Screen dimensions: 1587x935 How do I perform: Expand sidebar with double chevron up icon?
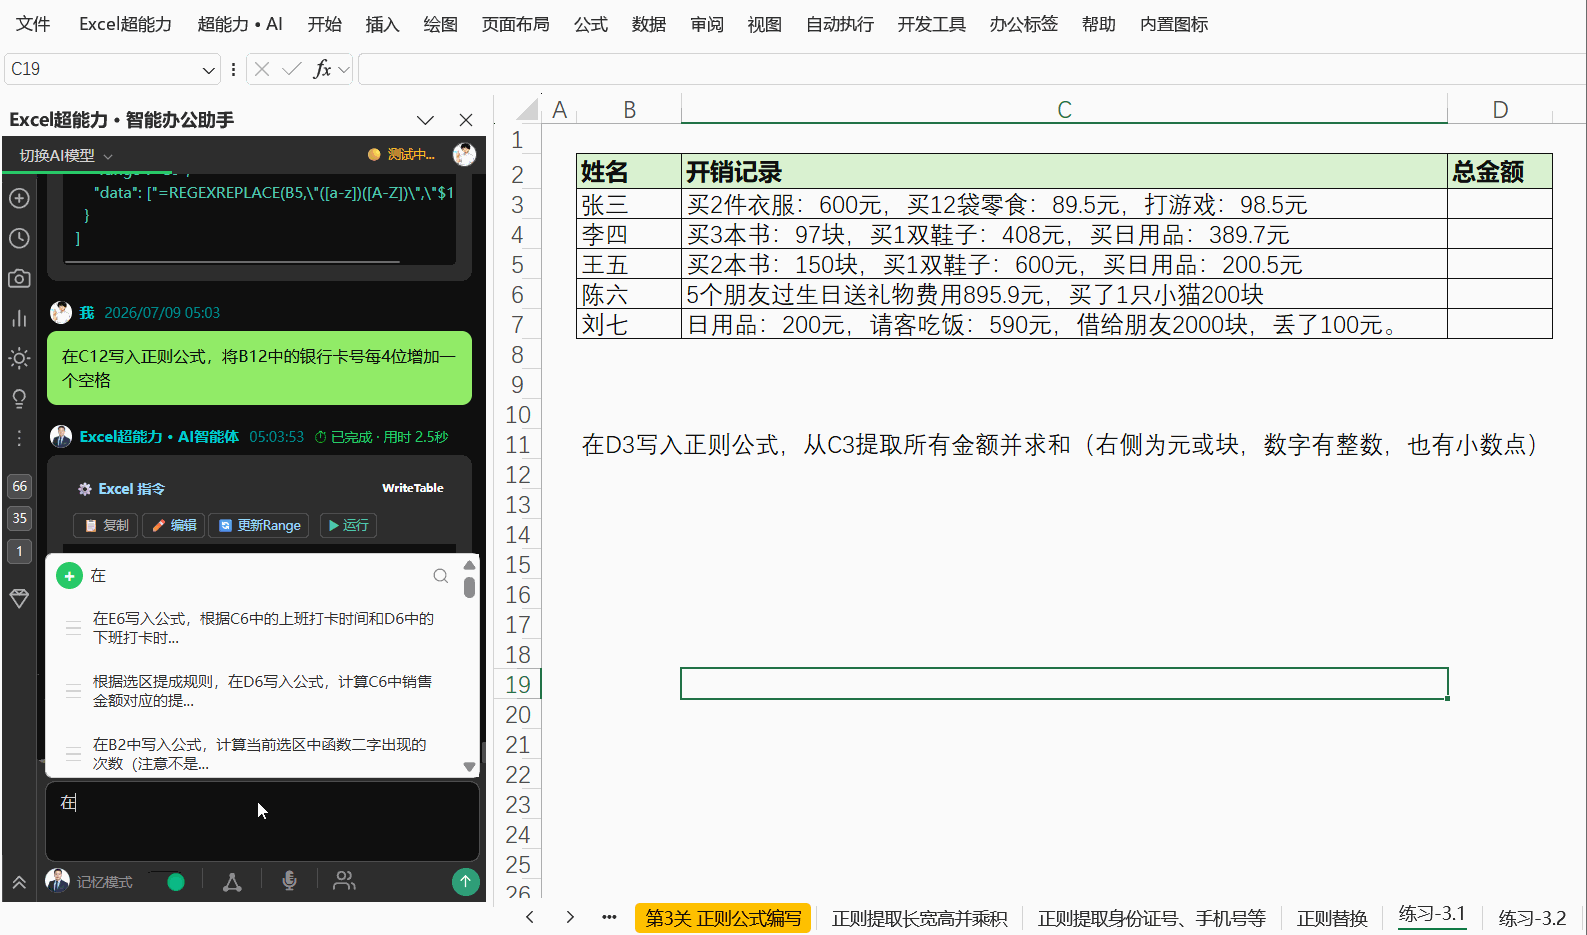tap(19, 882)
